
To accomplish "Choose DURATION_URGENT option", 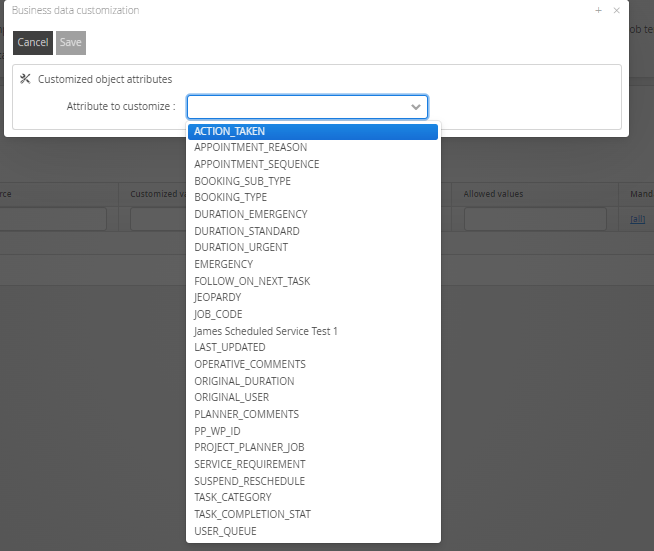I will (313, 247).
